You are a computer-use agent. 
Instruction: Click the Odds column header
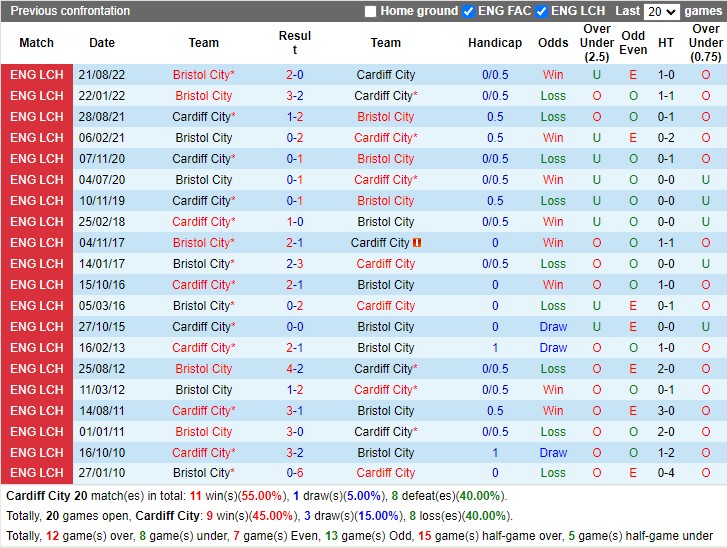553,43
